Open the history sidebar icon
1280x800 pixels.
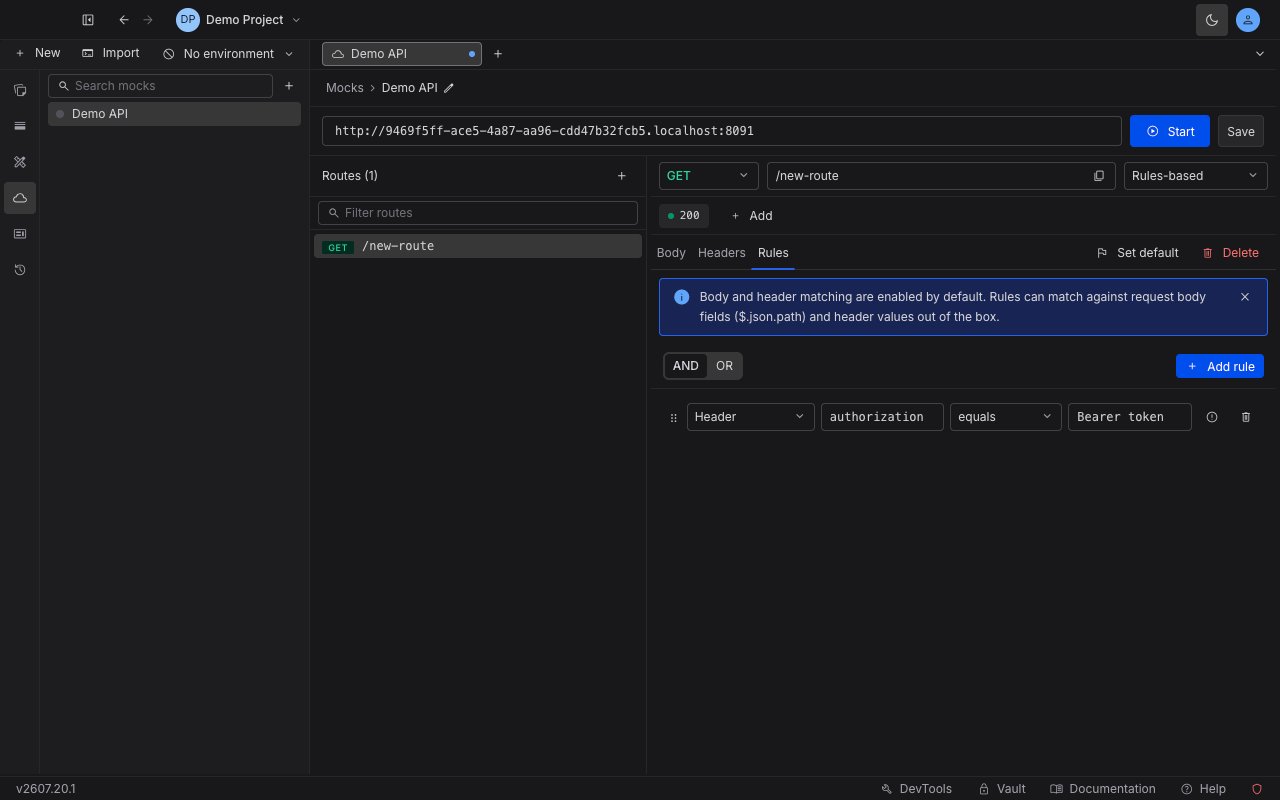pos(20,270)
